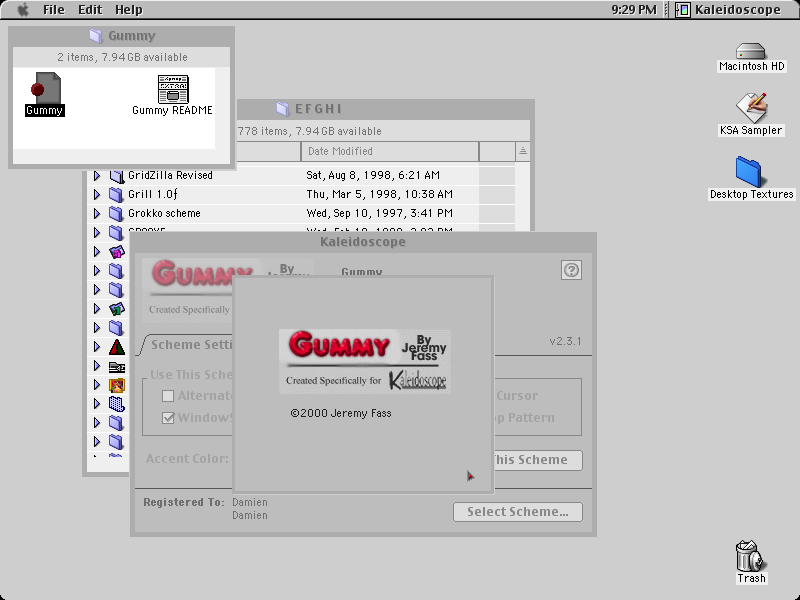
Task: Open the Help menu
Action: click(129, 10)
